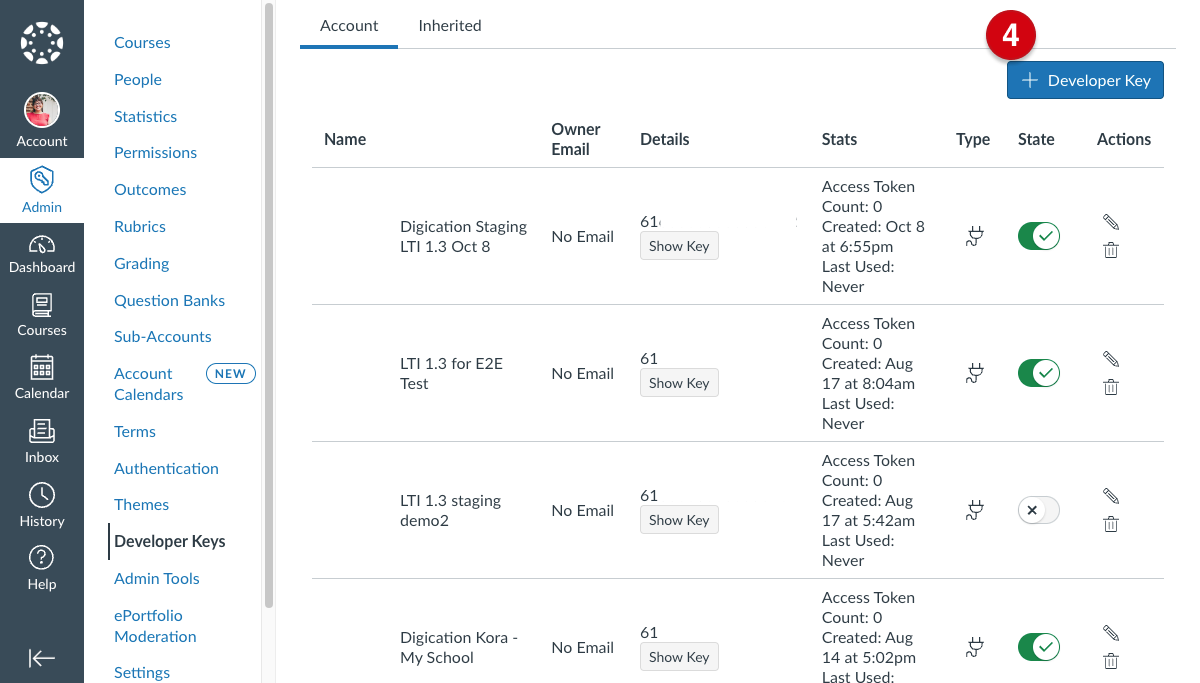This screenshot has width=1200, height=683.
Task: Delete the LTI 1.3 for E2E Test key with the trash icon
Action: (1111, 387)
